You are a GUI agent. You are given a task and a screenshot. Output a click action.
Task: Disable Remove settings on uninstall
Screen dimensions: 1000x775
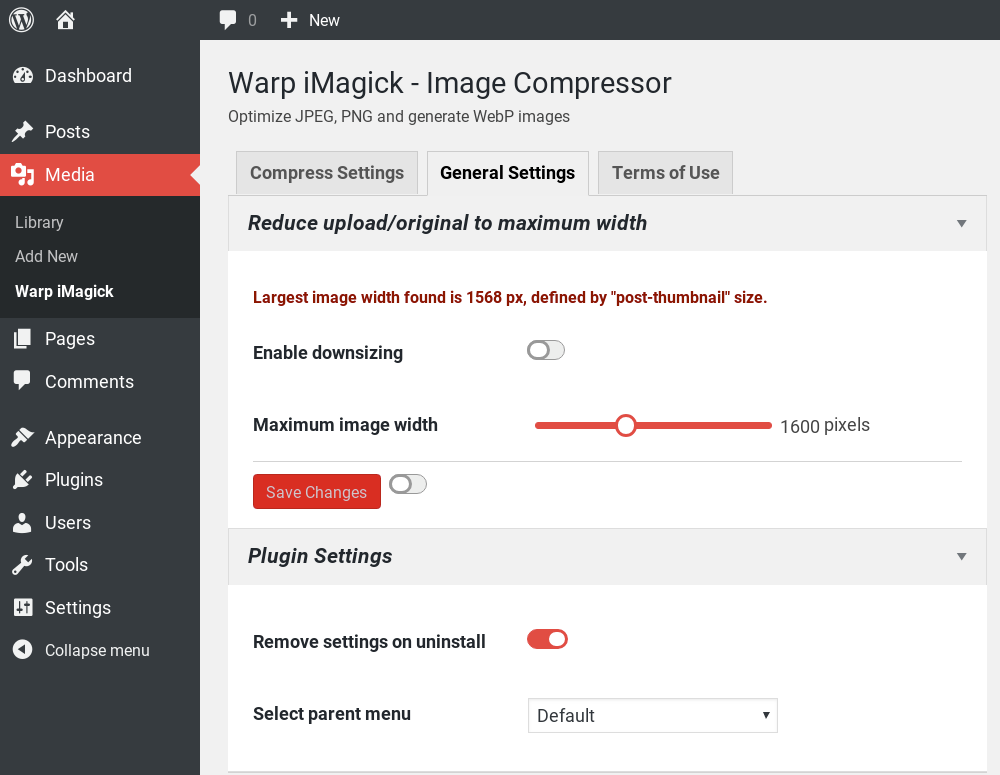[x=547, y=639]
